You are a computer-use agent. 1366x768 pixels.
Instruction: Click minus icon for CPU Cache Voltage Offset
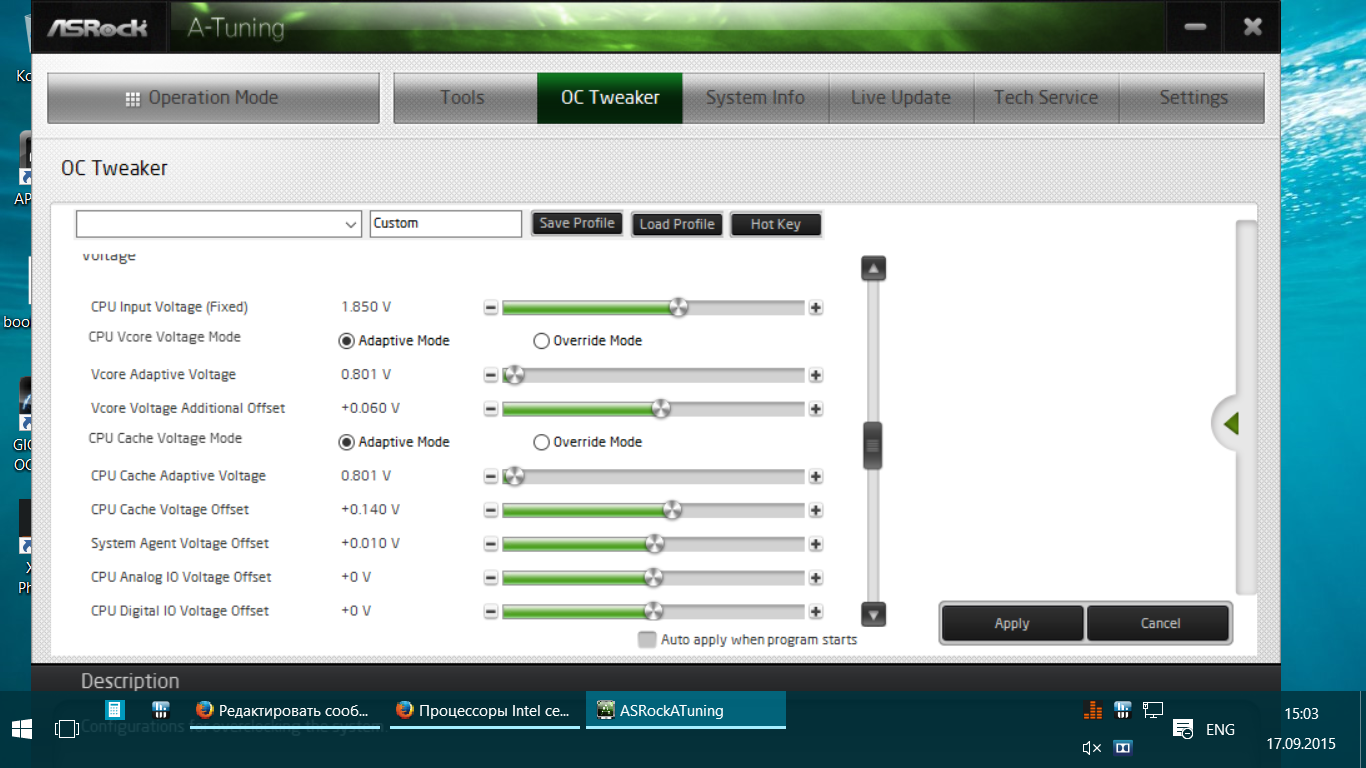click(x=490, y=511)
